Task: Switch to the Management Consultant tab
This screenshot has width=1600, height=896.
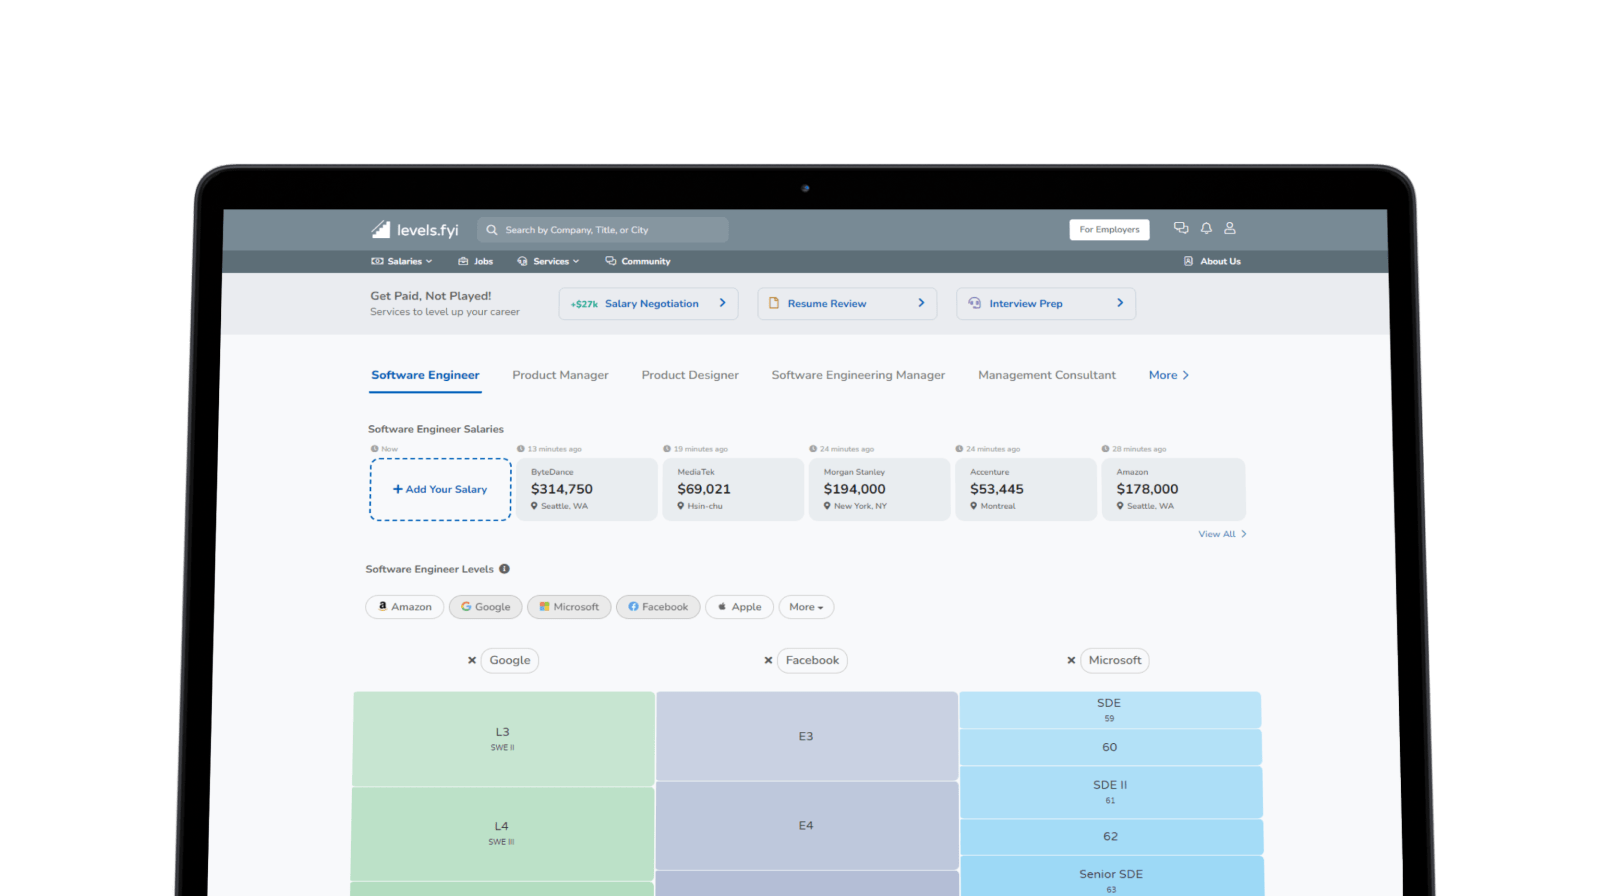Action: coord(1047,375)
